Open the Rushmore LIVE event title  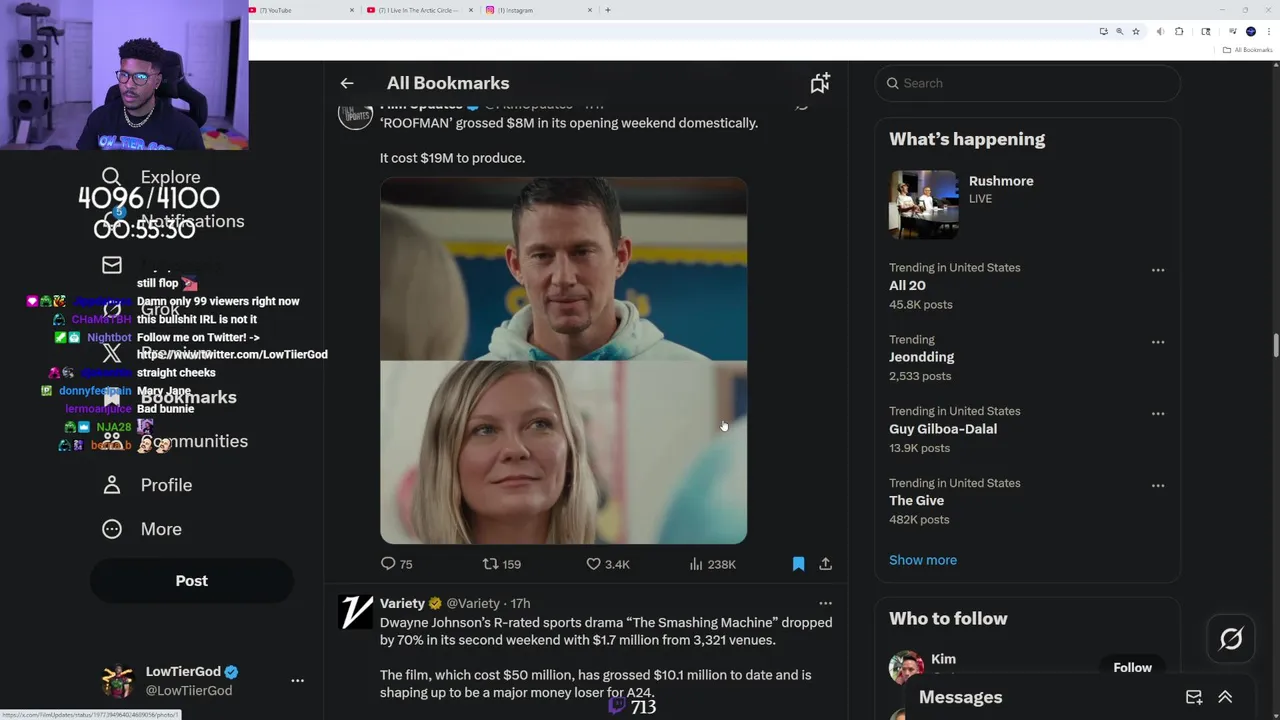coord(1001,181)
